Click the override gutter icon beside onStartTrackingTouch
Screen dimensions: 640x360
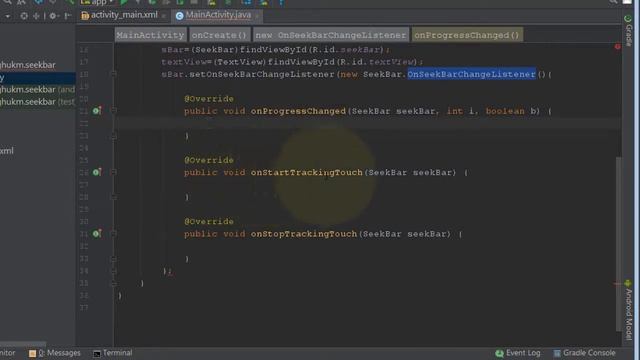pyautogui.click(x=96, y=172)
